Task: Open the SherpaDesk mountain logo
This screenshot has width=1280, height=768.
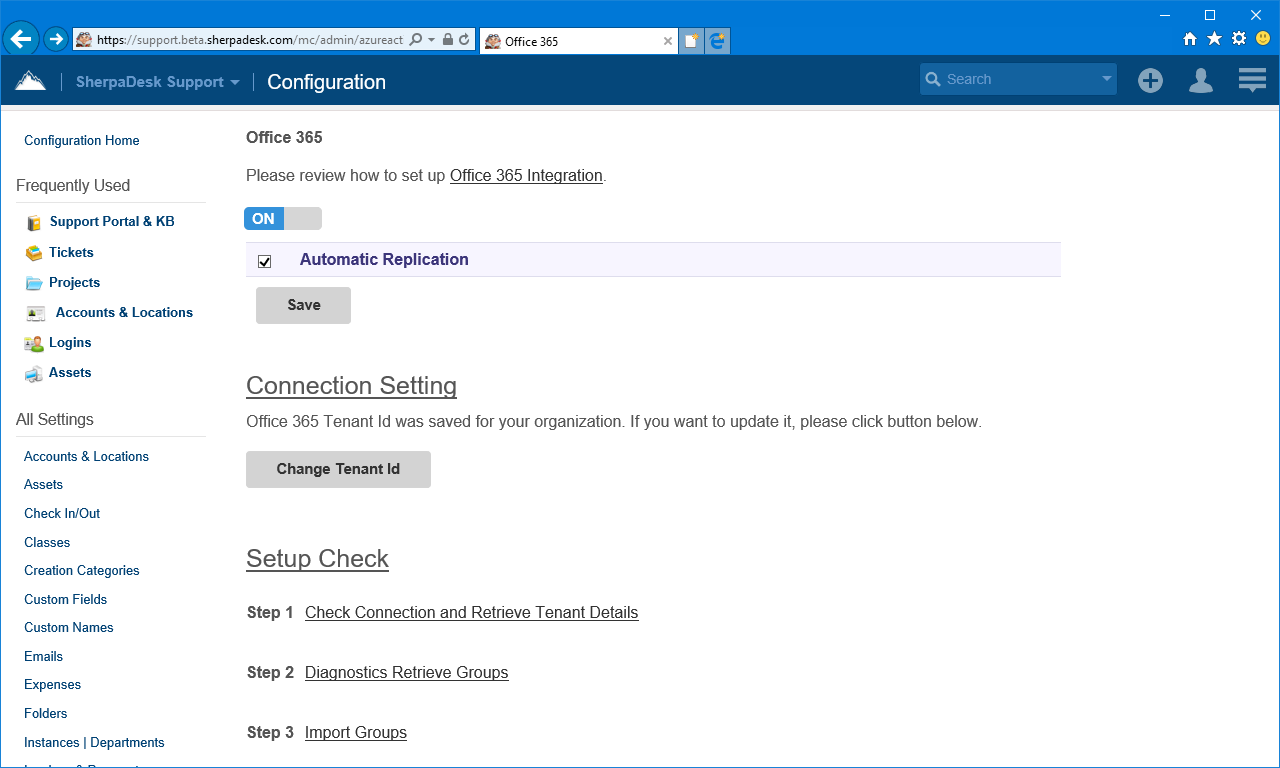Action: click(x=31, y=79)
